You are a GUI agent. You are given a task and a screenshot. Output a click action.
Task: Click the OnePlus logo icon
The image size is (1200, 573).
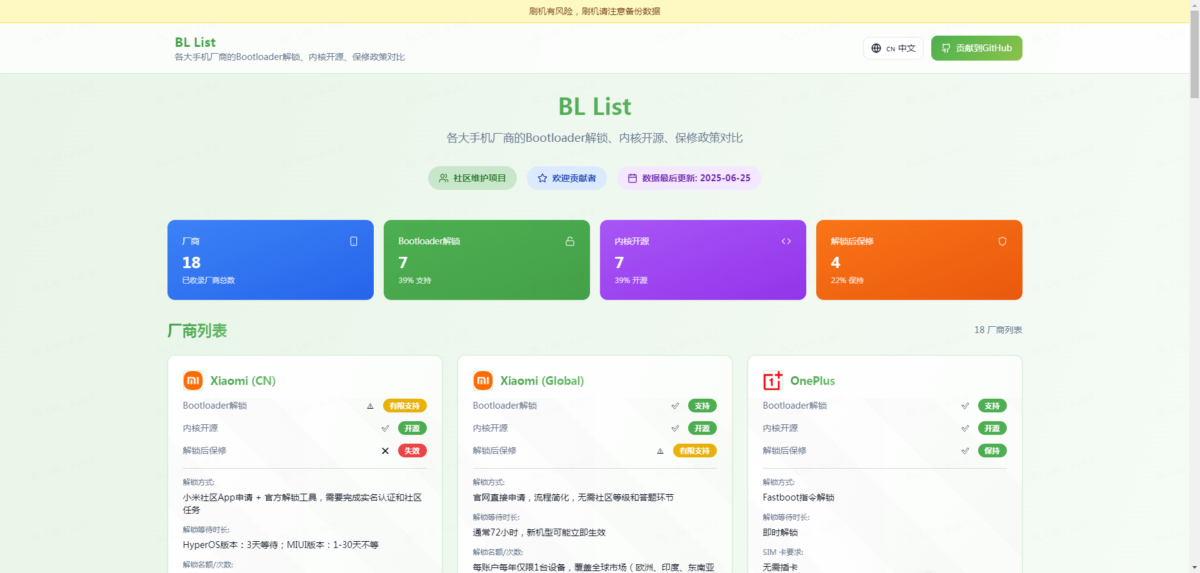773,380
